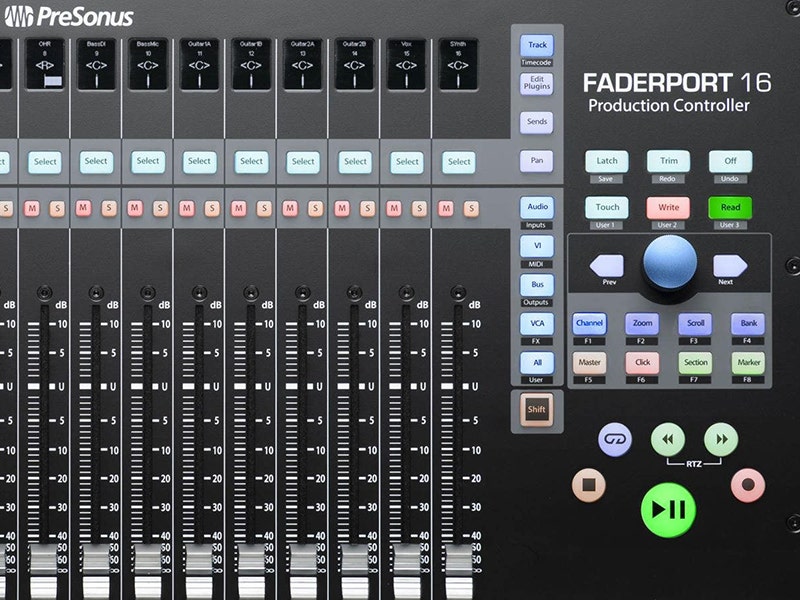Toggle the Loop button

point(615,439)
